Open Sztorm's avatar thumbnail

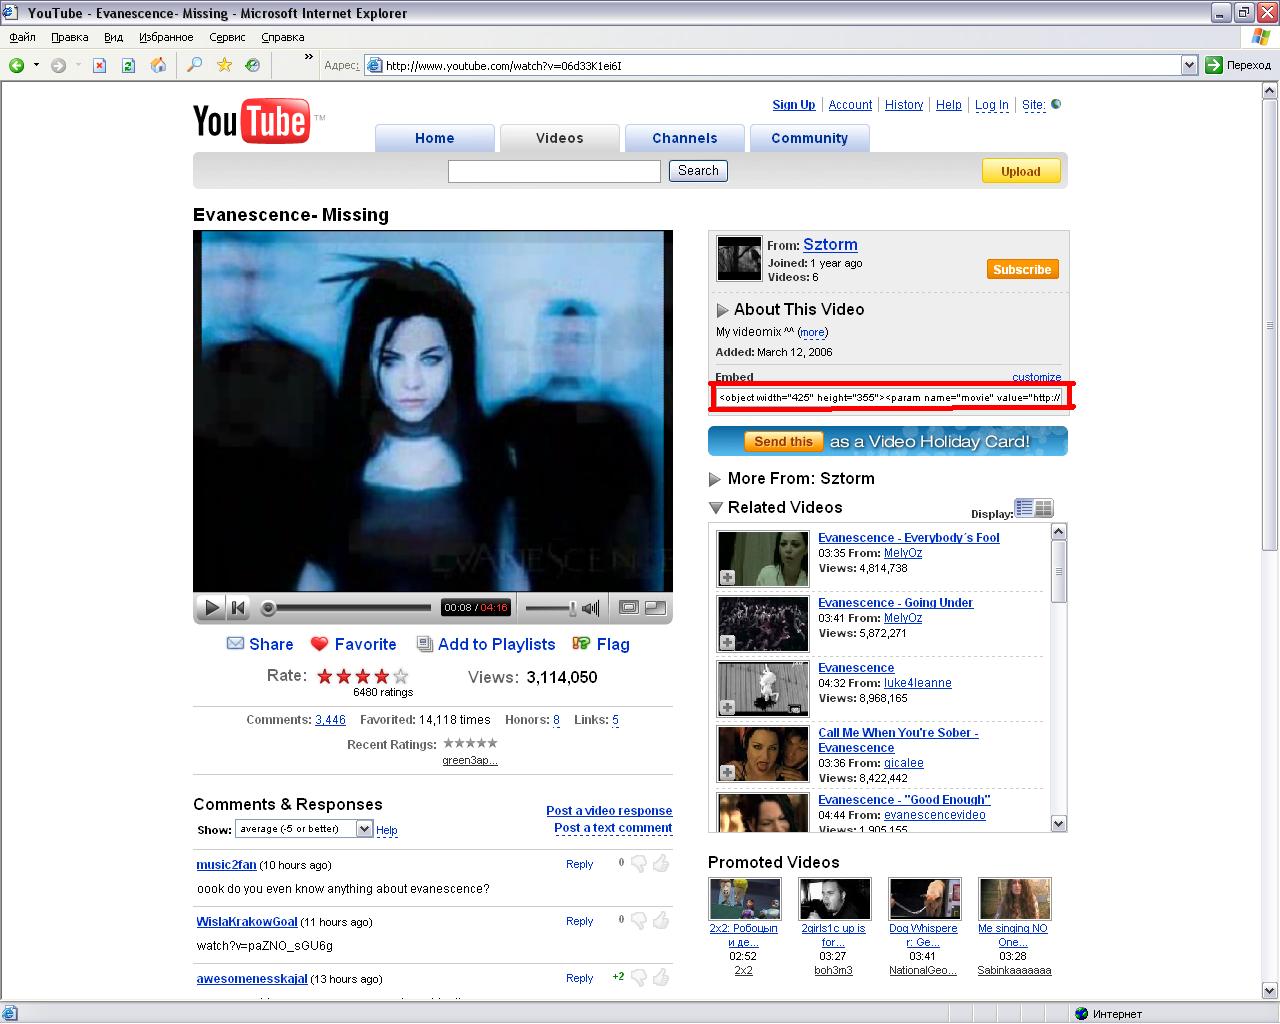point(739,259)
